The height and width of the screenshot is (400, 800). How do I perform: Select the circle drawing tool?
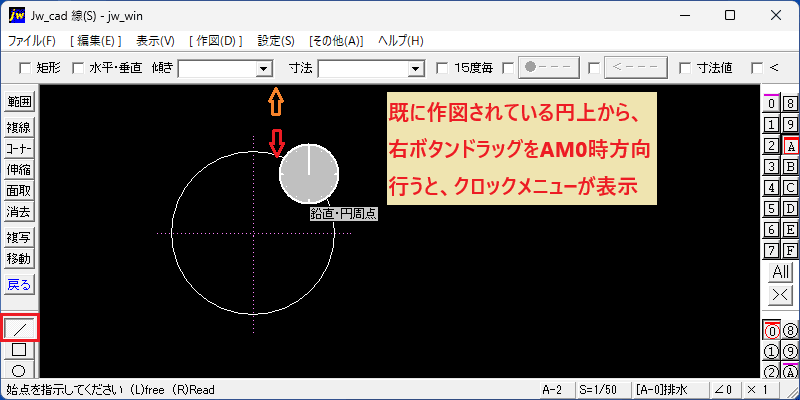click(19, 370)
